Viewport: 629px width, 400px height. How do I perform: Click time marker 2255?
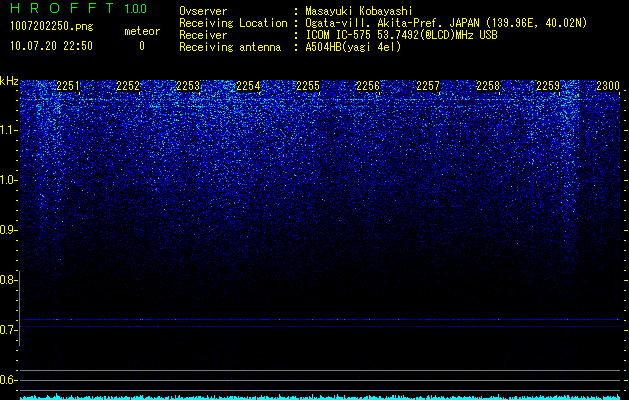(308, 86)
